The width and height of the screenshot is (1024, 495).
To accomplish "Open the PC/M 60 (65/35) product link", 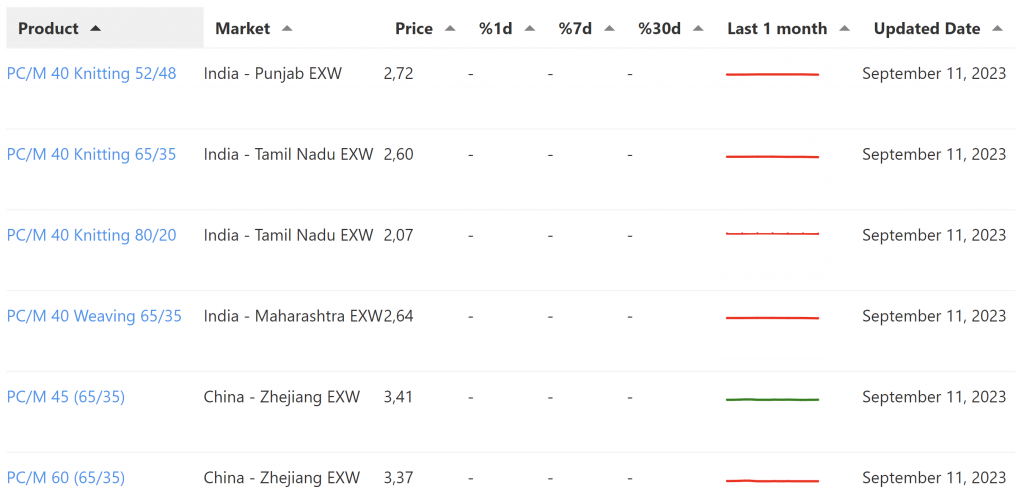I will (x=66, y=478).
